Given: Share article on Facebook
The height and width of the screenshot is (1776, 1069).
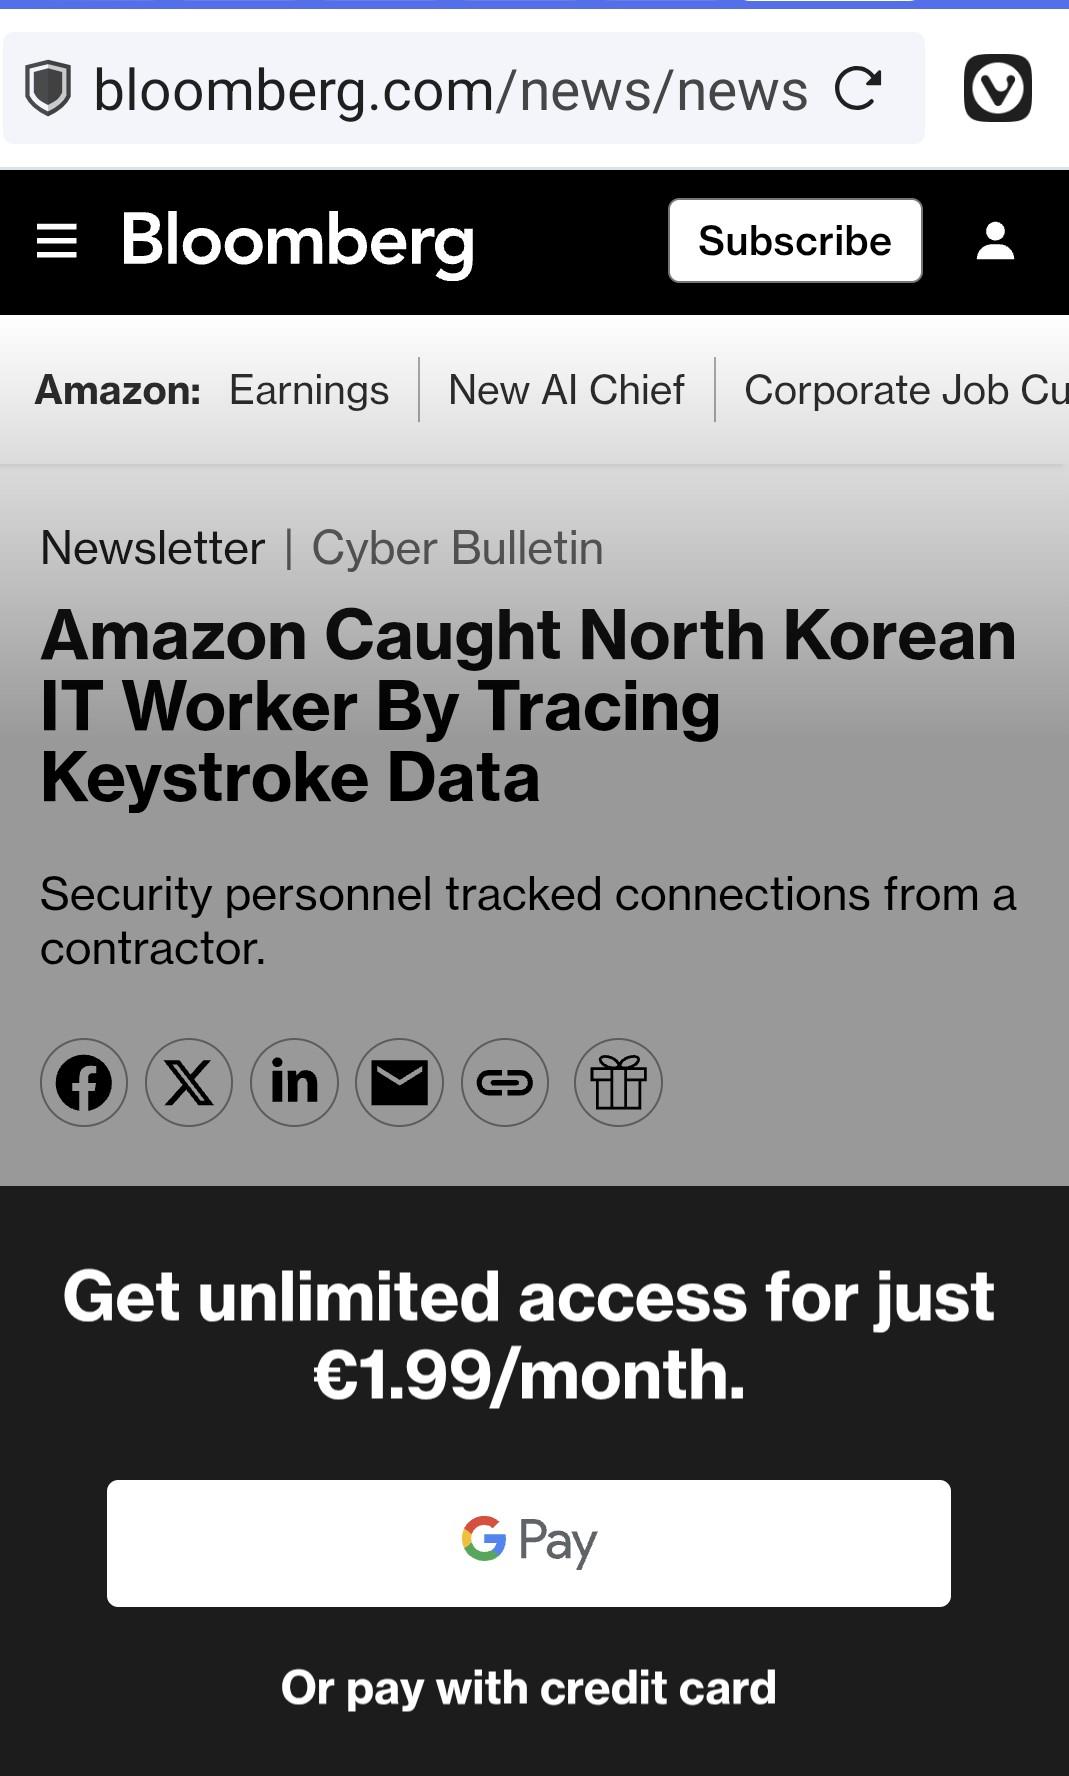Looking at the screenshot, I should 84,1083.
